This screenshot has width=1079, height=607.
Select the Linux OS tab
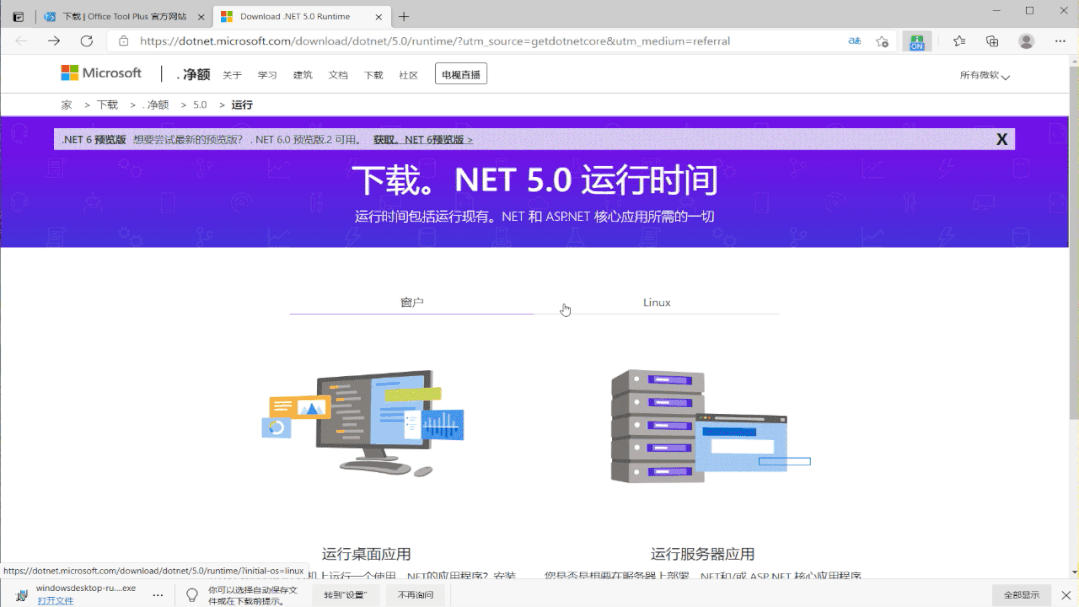[x=656, y=302]
